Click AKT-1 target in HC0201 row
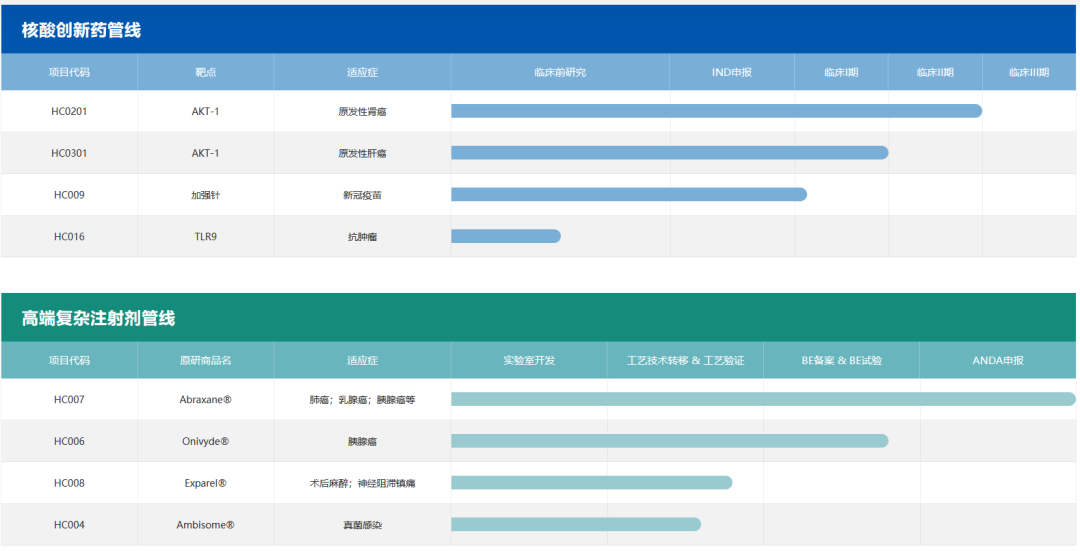This screenshot has height=551, width=1080. 205,112
